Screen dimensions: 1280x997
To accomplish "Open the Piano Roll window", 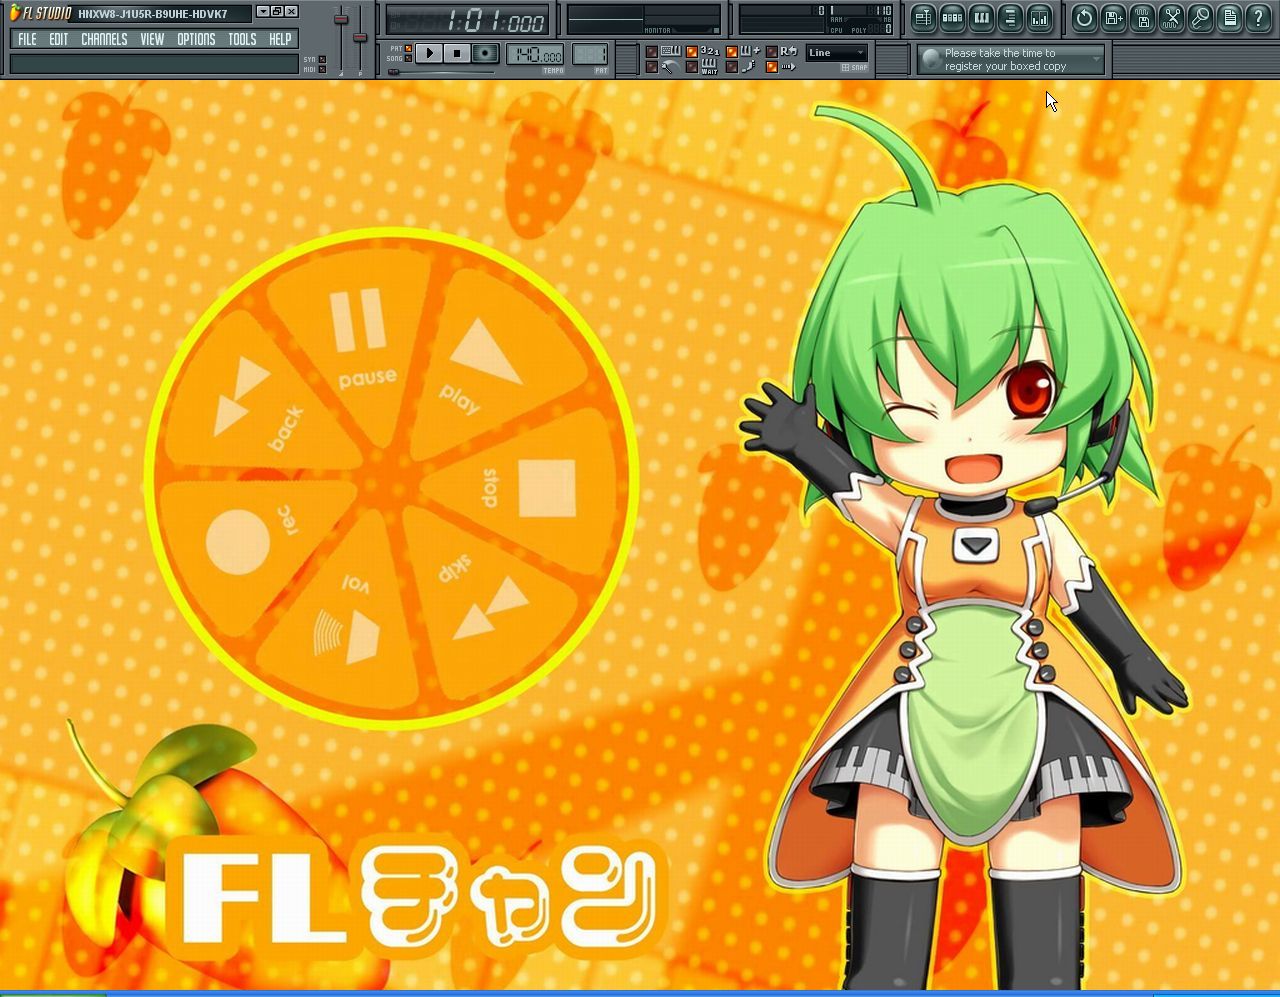I will pyautogui.click(x=981, y=18).
